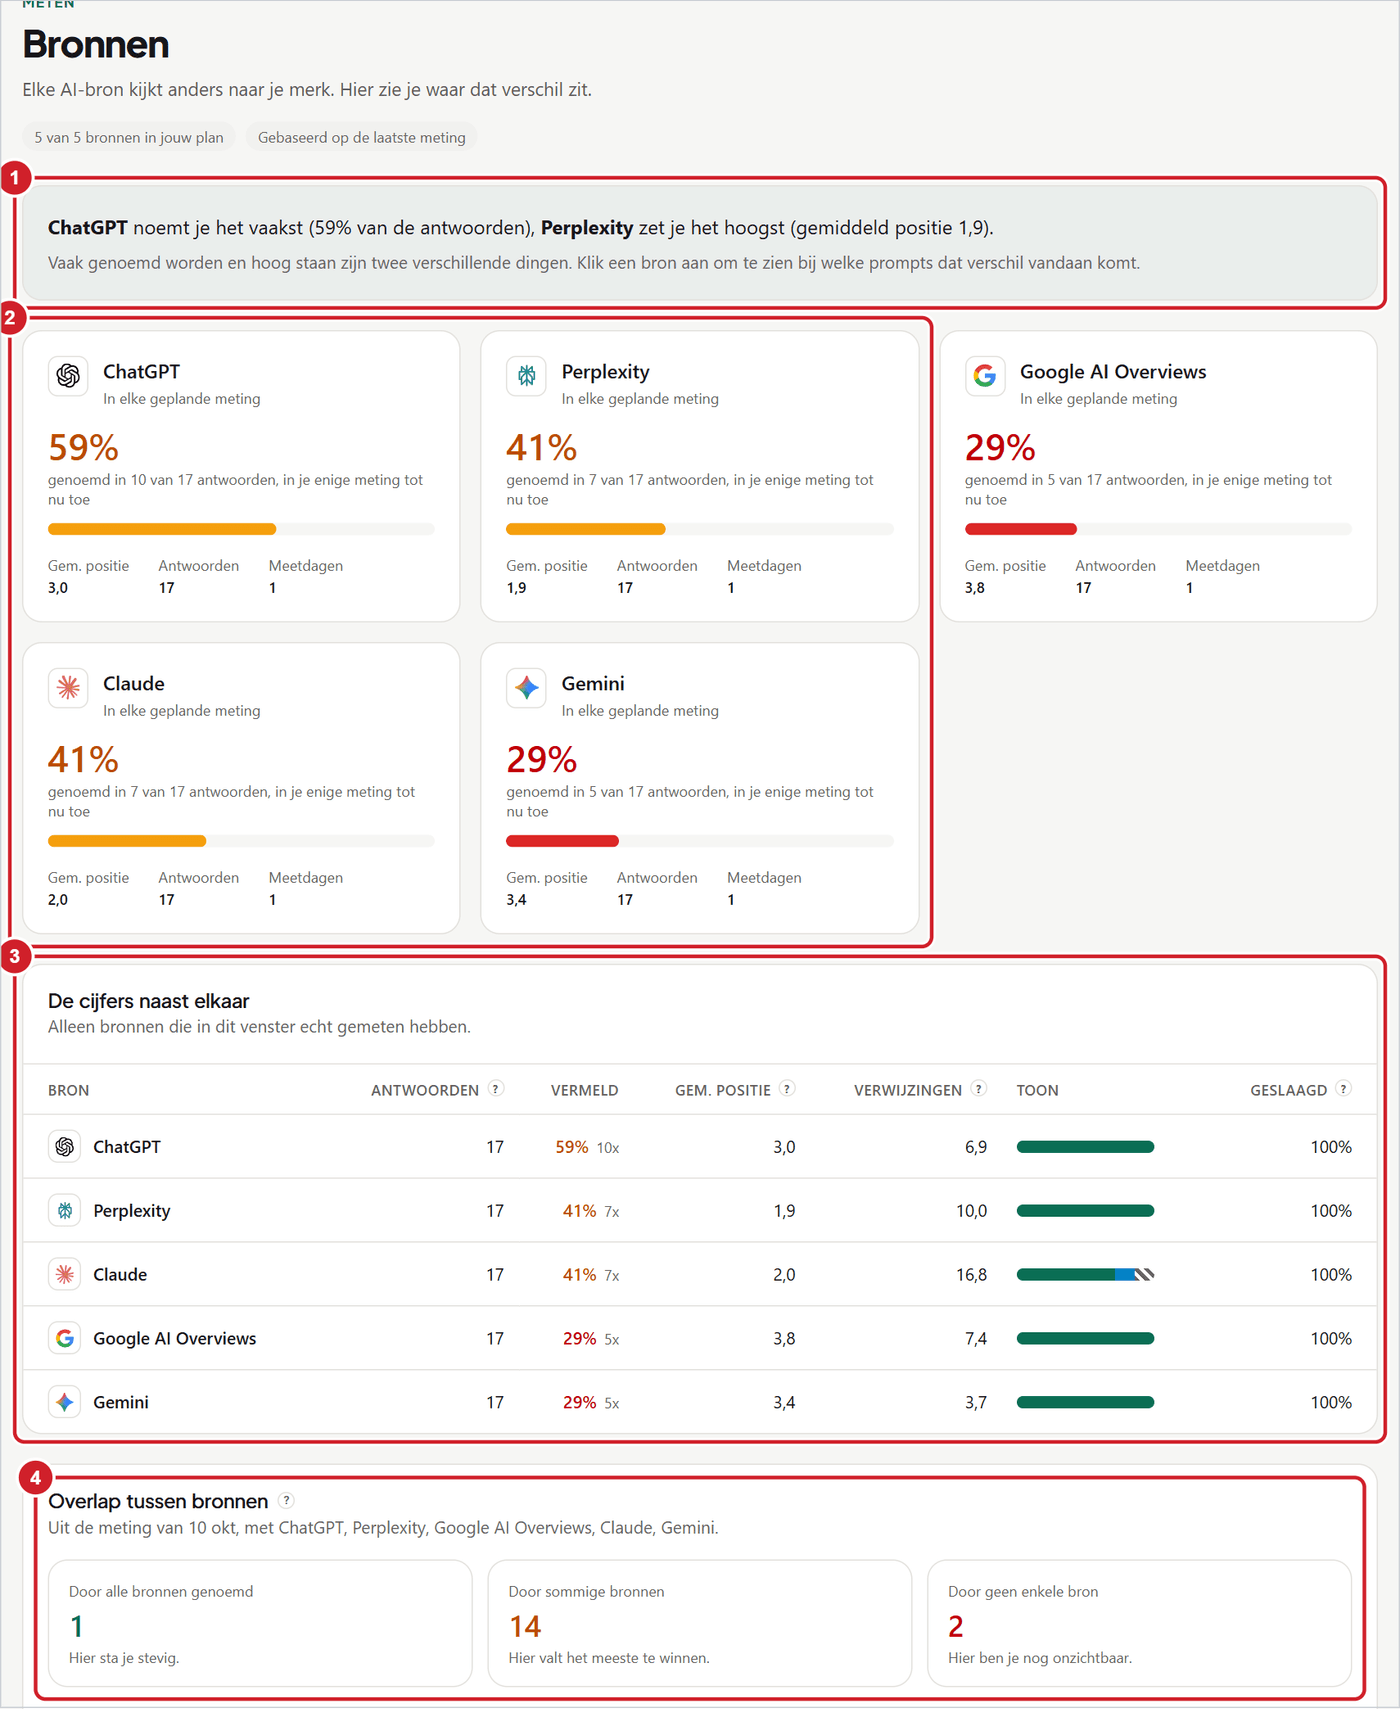Open the 'Door alle bronnen genoemd' overlap card

coord(260,1623)
